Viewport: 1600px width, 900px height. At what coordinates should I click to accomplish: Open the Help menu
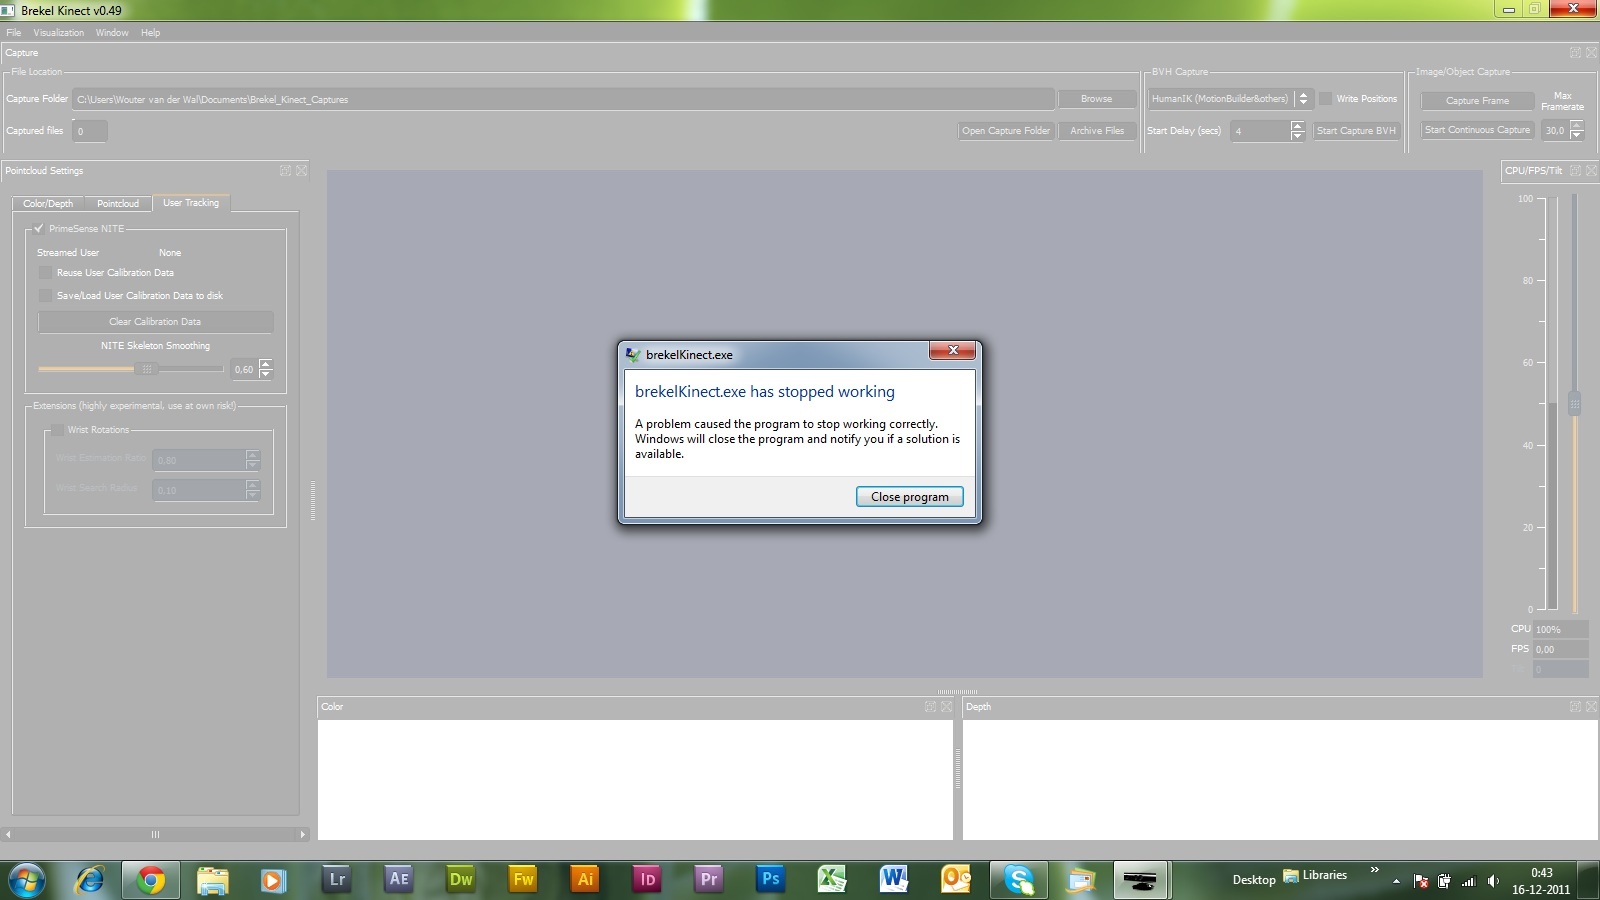[150, 32]
